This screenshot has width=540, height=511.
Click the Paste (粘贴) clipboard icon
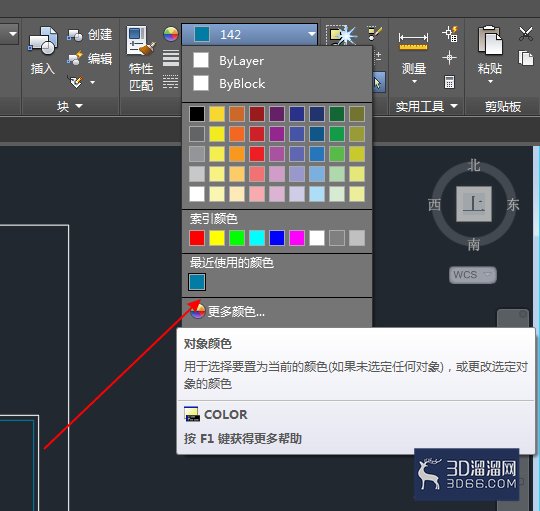(x=490, y=41)
